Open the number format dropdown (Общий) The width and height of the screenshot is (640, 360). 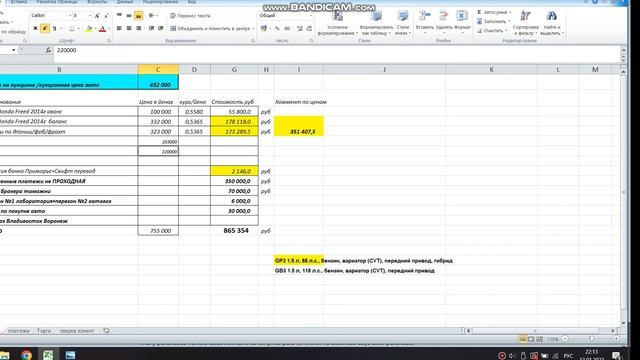(311, 16)
